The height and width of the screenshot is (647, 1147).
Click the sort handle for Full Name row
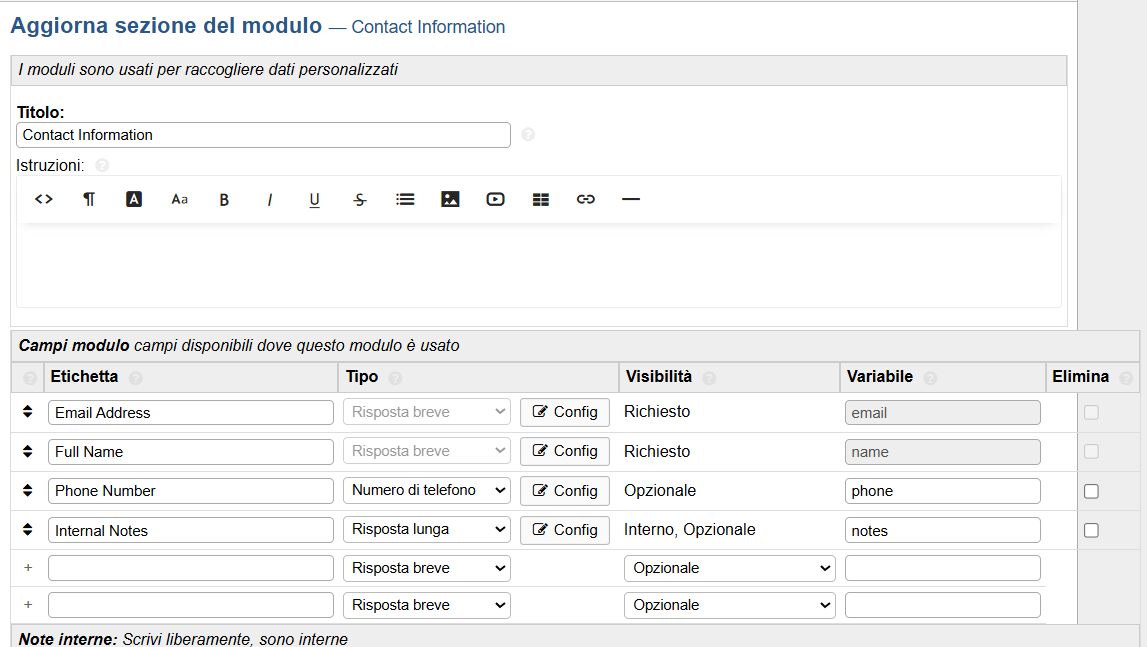click(x=28, y=451)
